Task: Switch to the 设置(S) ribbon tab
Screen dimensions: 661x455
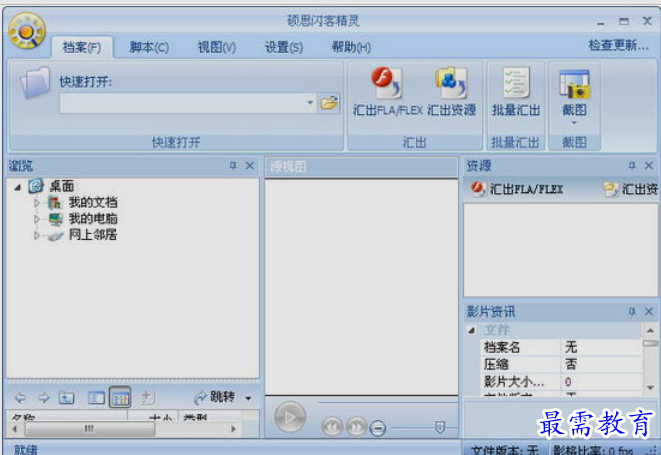Action: (284, 47)
